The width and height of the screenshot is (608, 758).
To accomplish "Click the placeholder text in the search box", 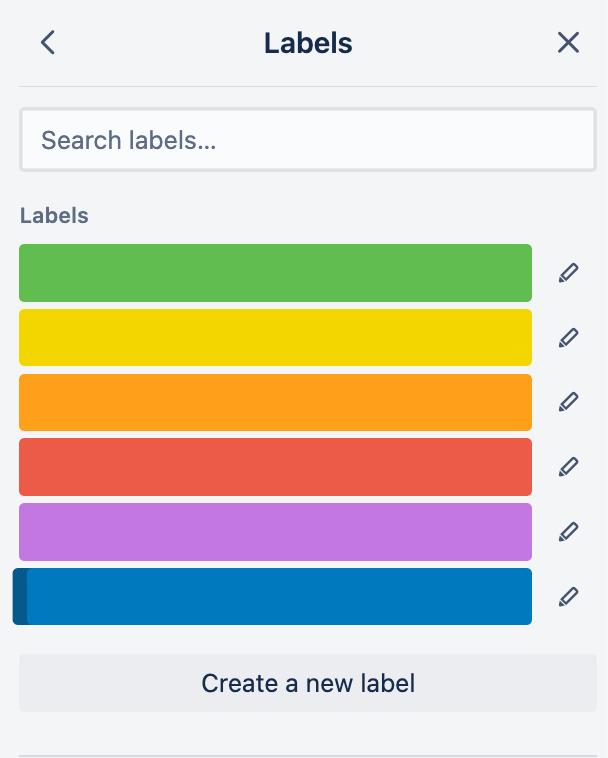I will tap(128, 140).
